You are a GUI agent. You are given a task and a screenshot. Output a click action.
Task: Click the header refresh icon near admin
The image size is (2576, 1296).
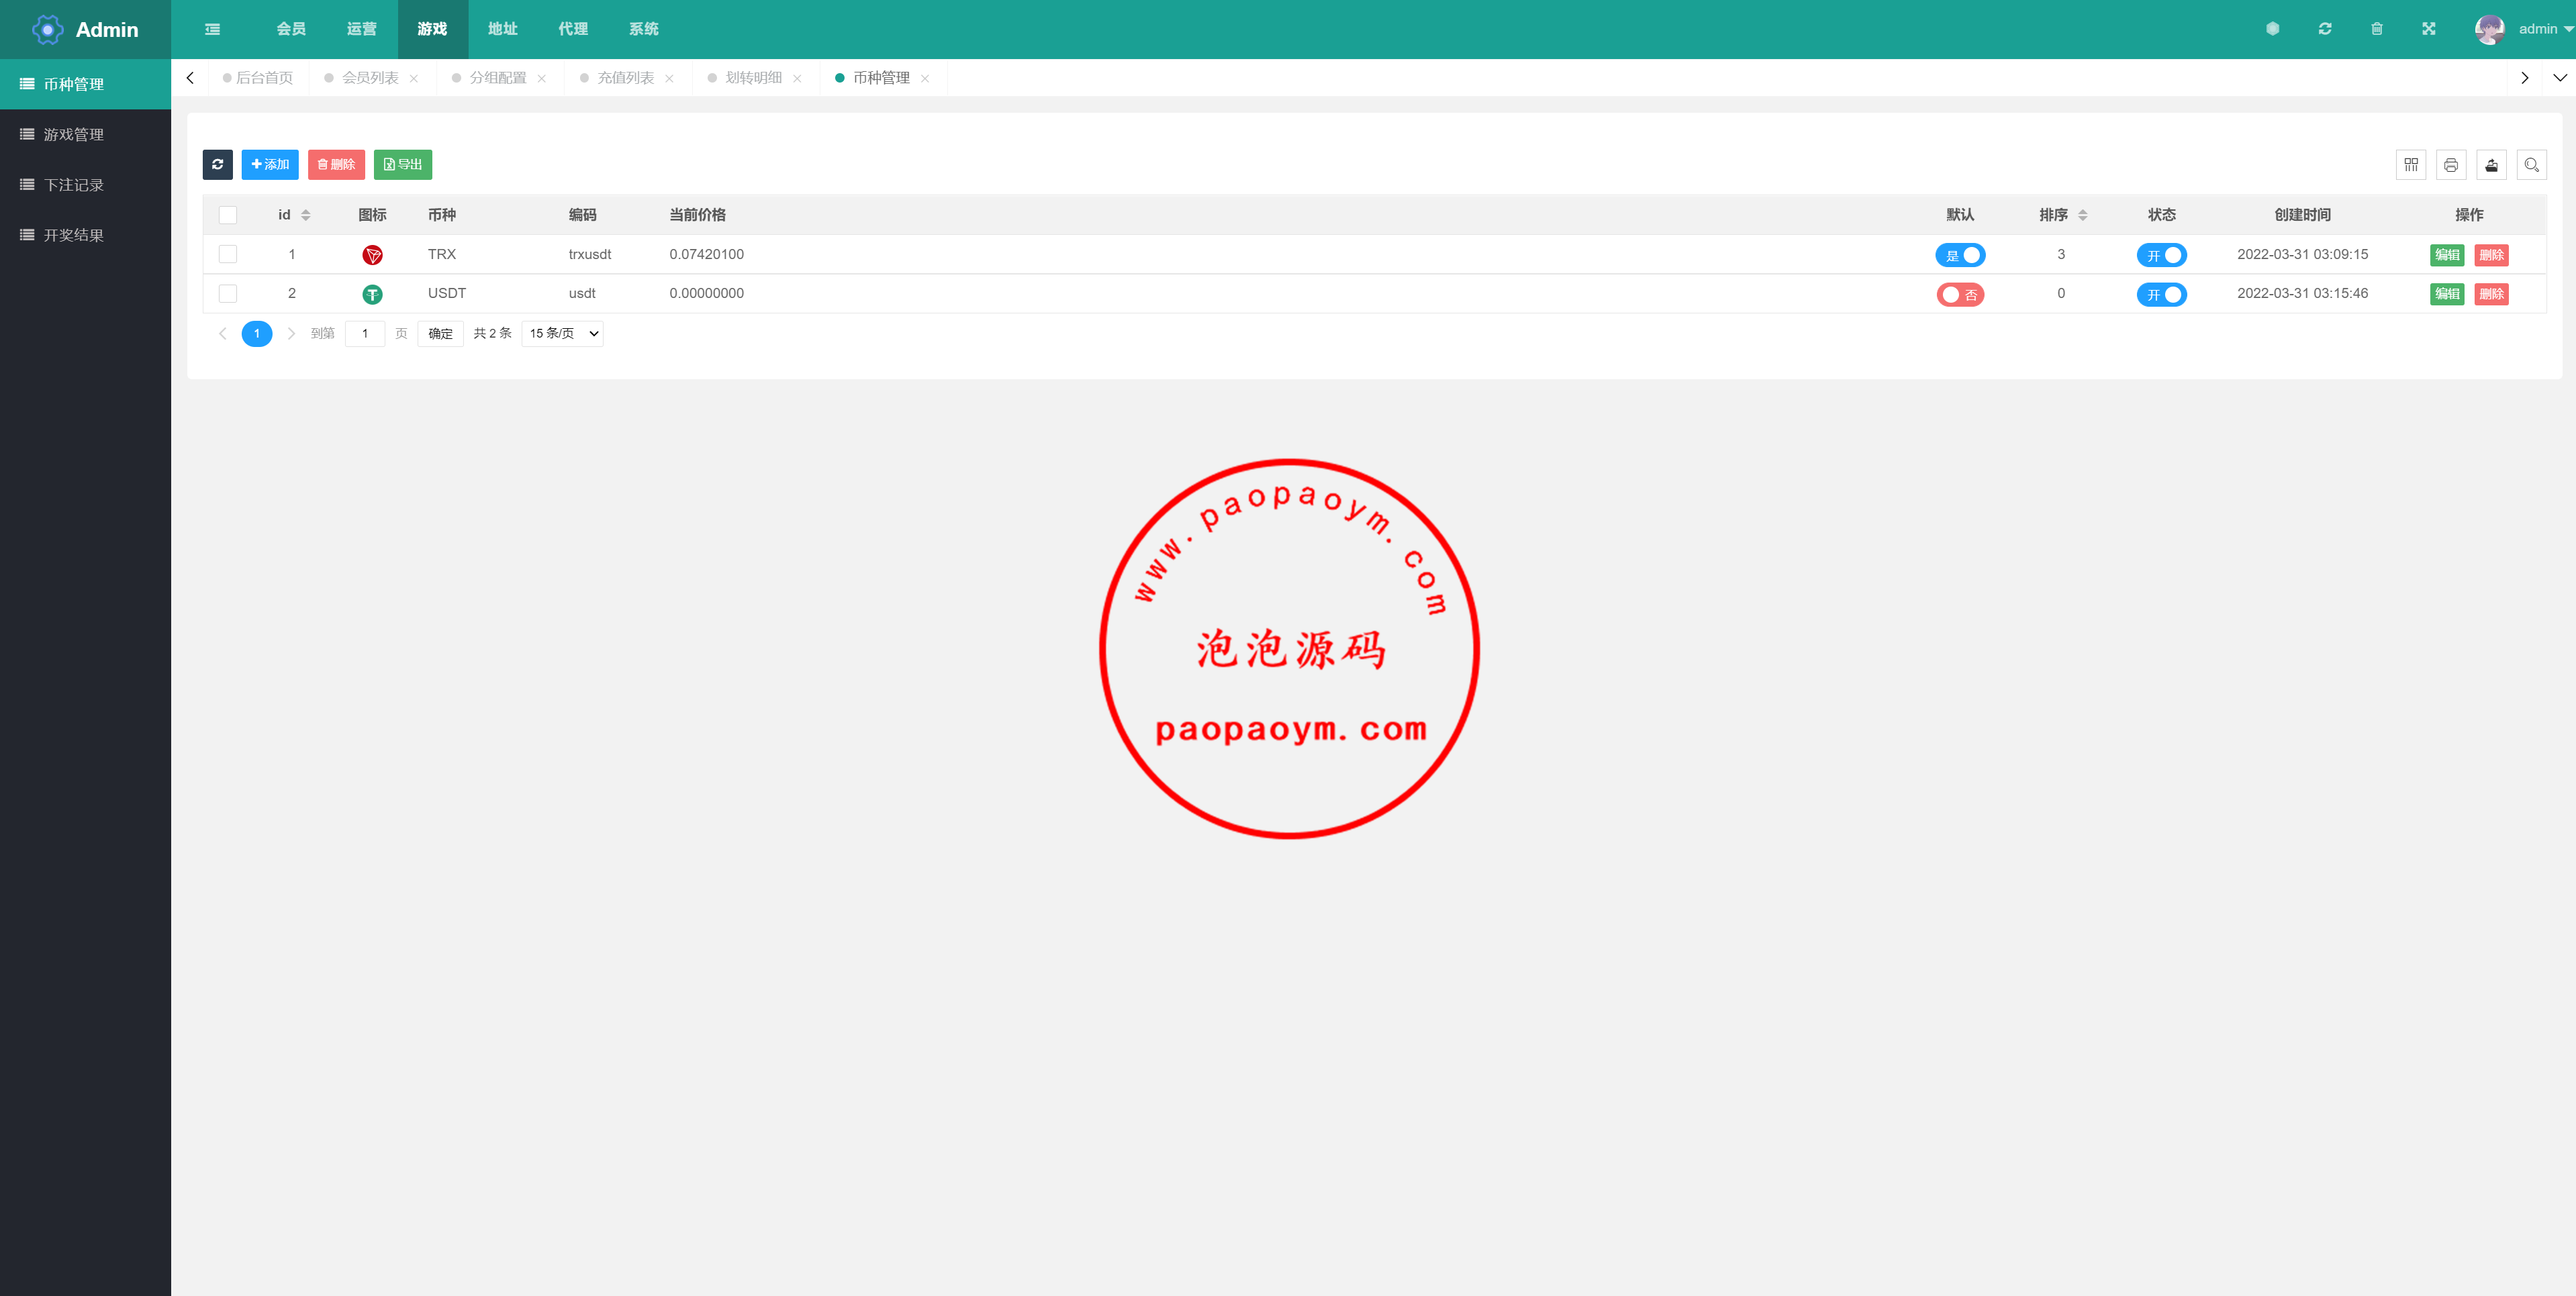click(x=2324, y=29)
